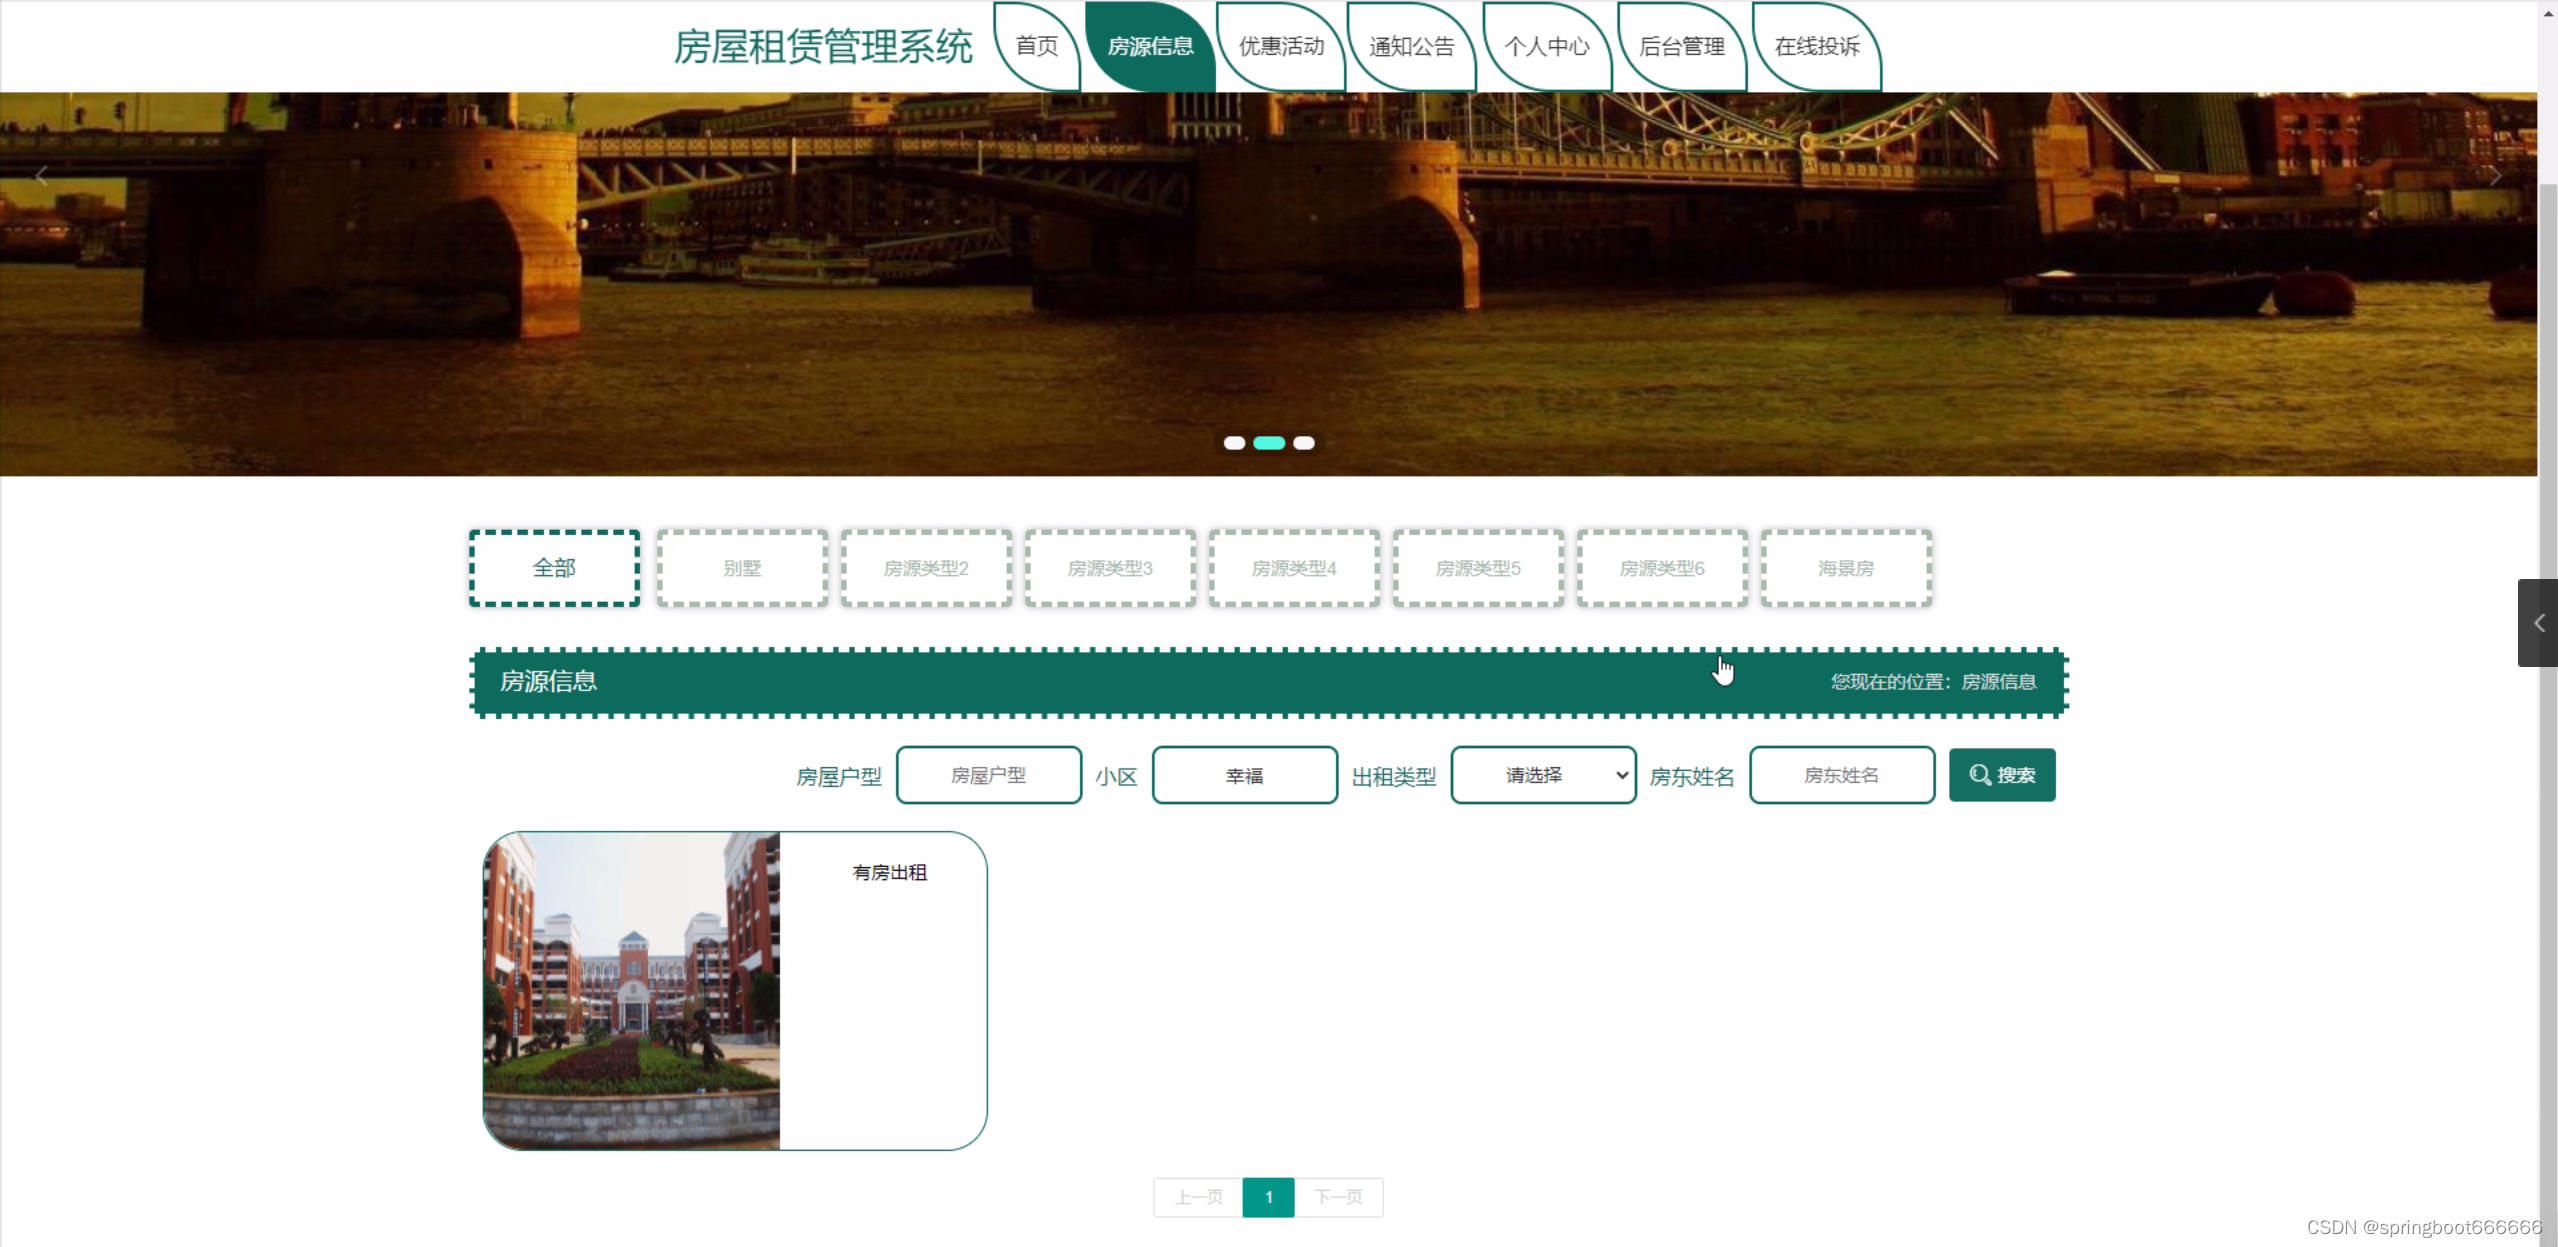Select the first carousel indicator dot
Image resolution: width=2558 pixels, height=1247 pixels.
coord(1234,443)
